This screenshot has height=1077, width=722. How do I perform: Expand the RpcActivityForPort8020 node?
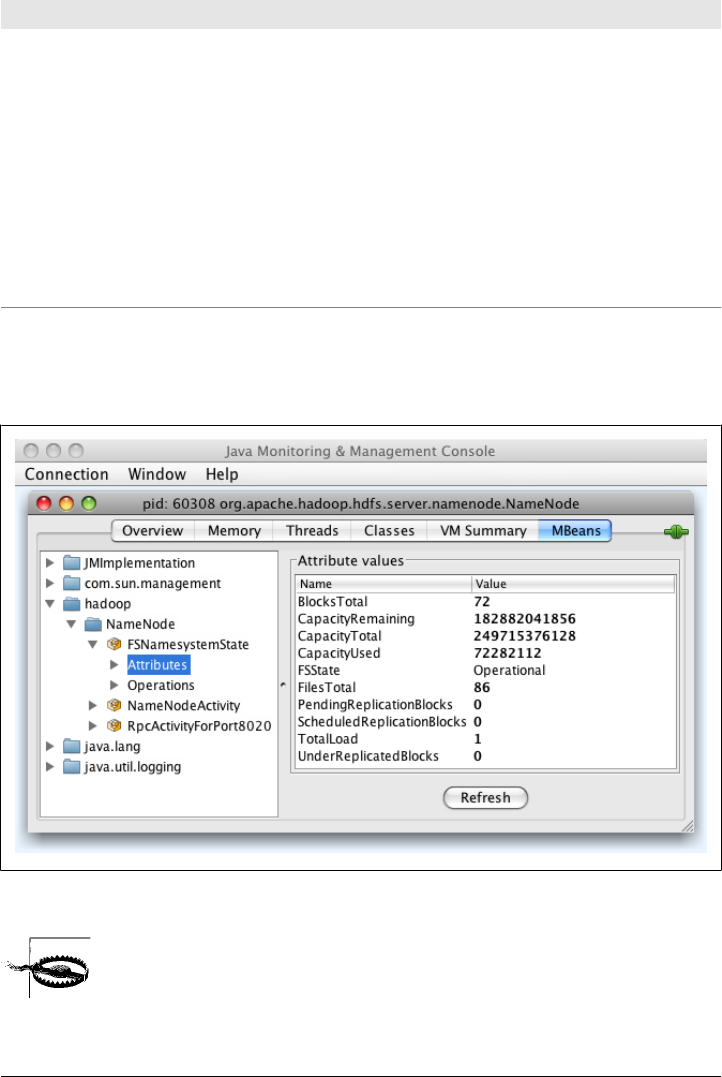[93, 726]
